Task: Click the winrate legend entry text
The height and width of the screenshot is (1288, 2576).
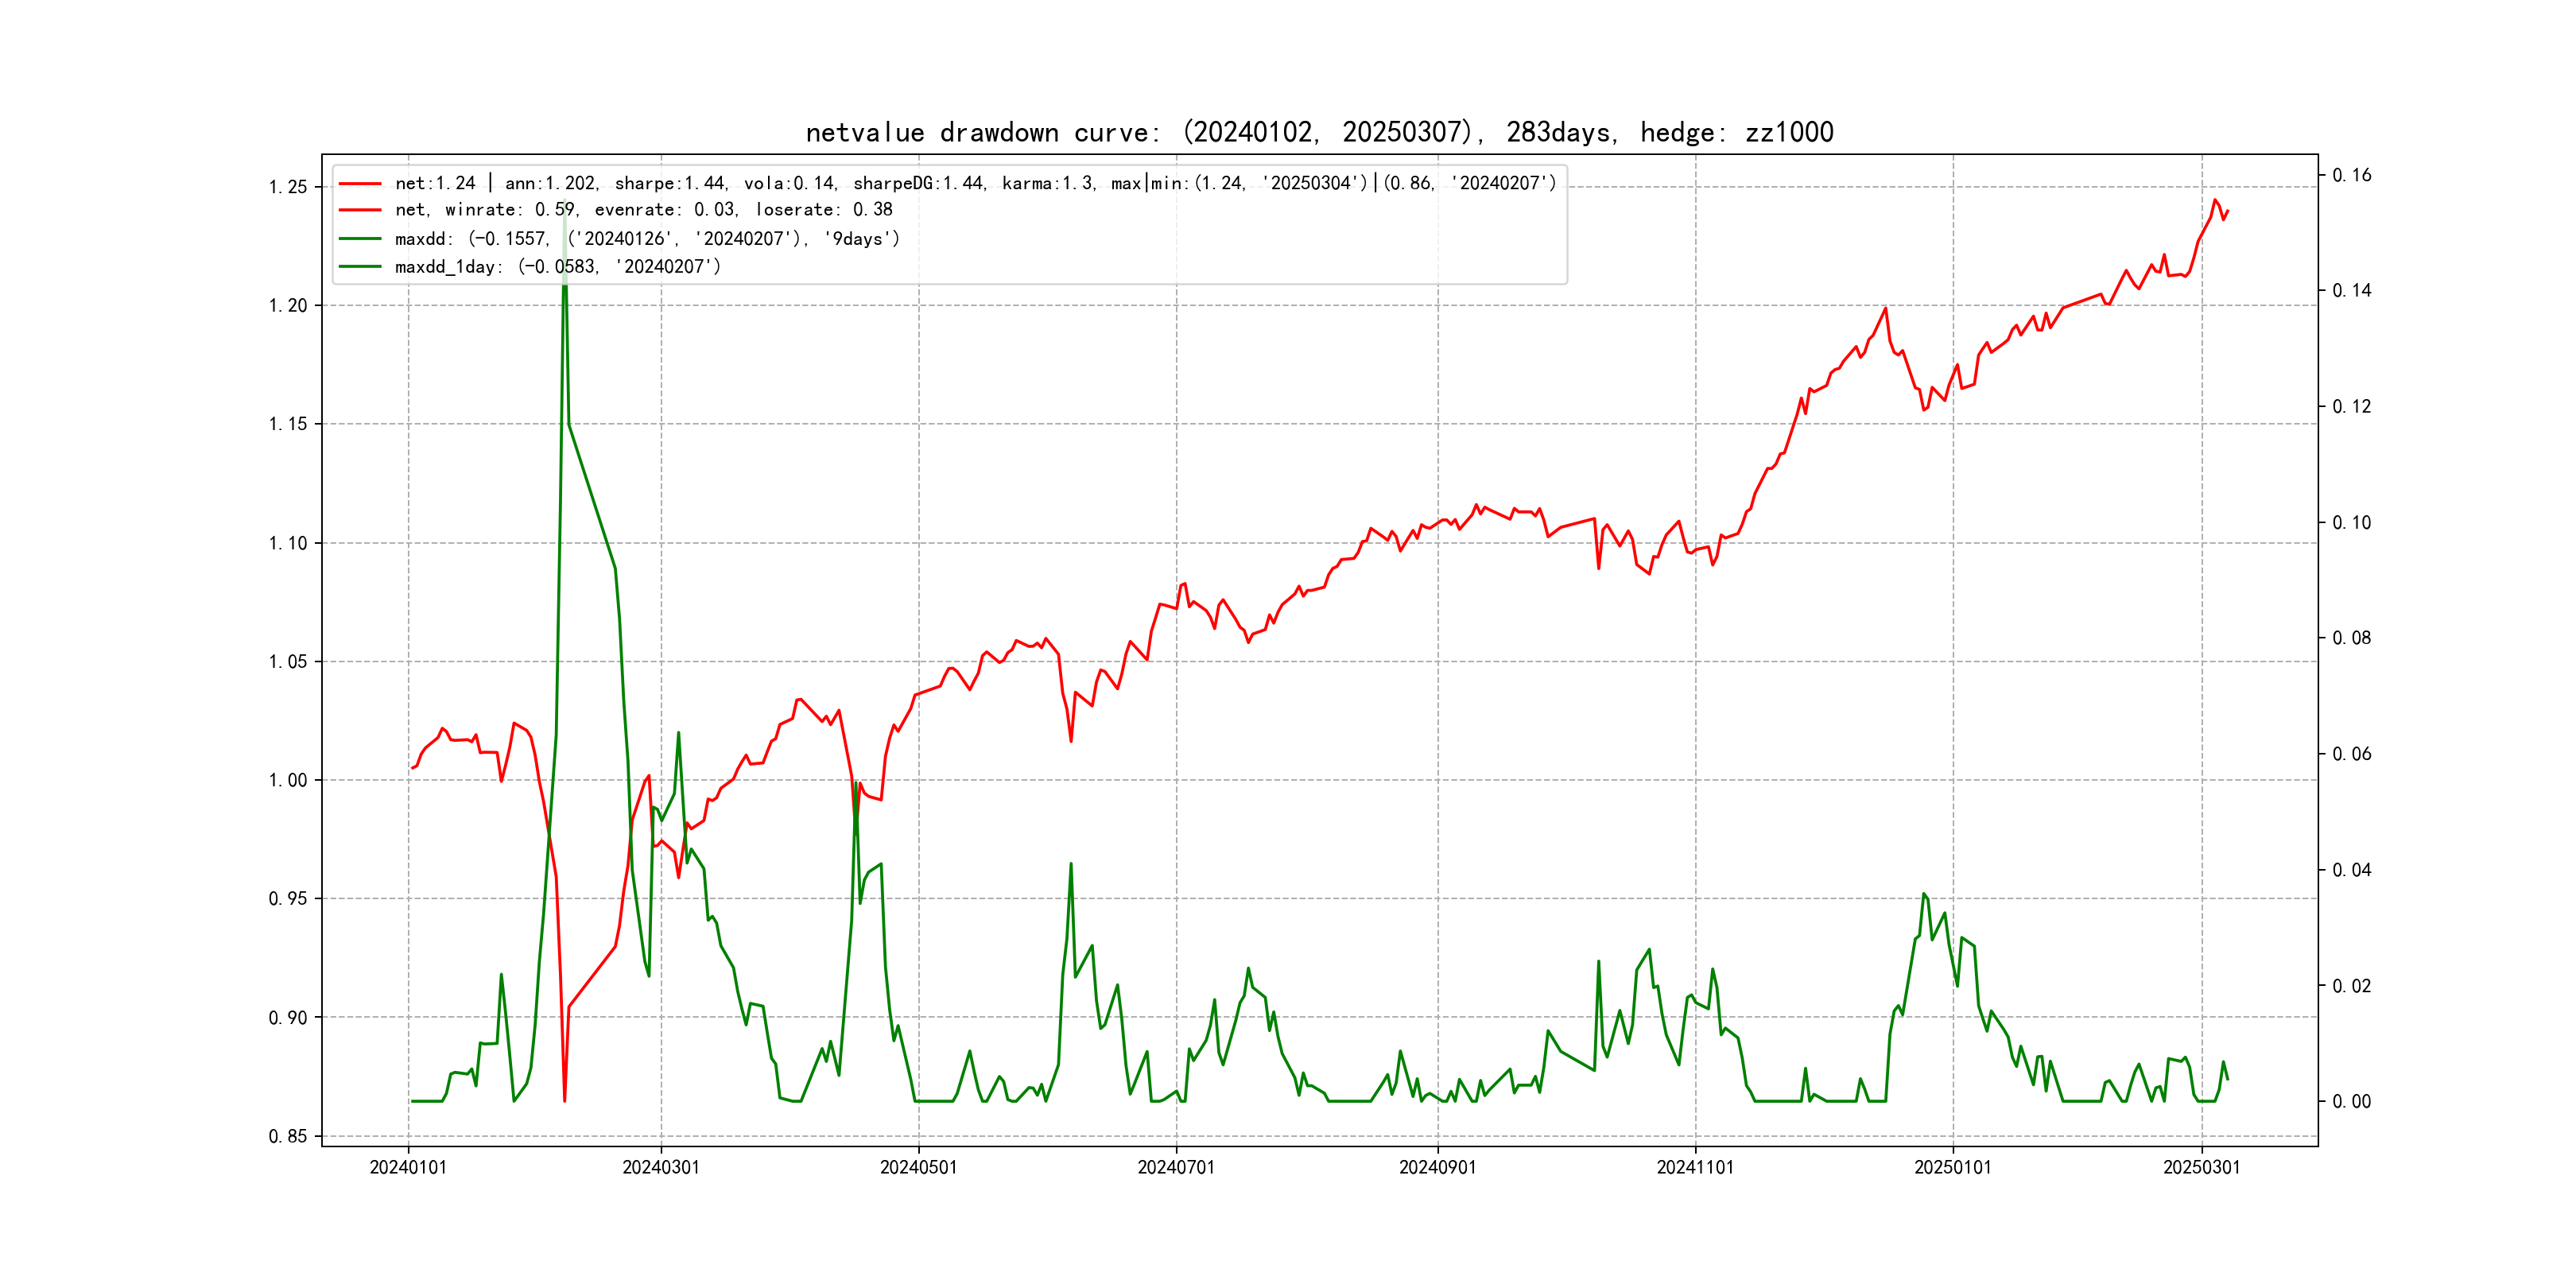Action: tap(643, 210)
